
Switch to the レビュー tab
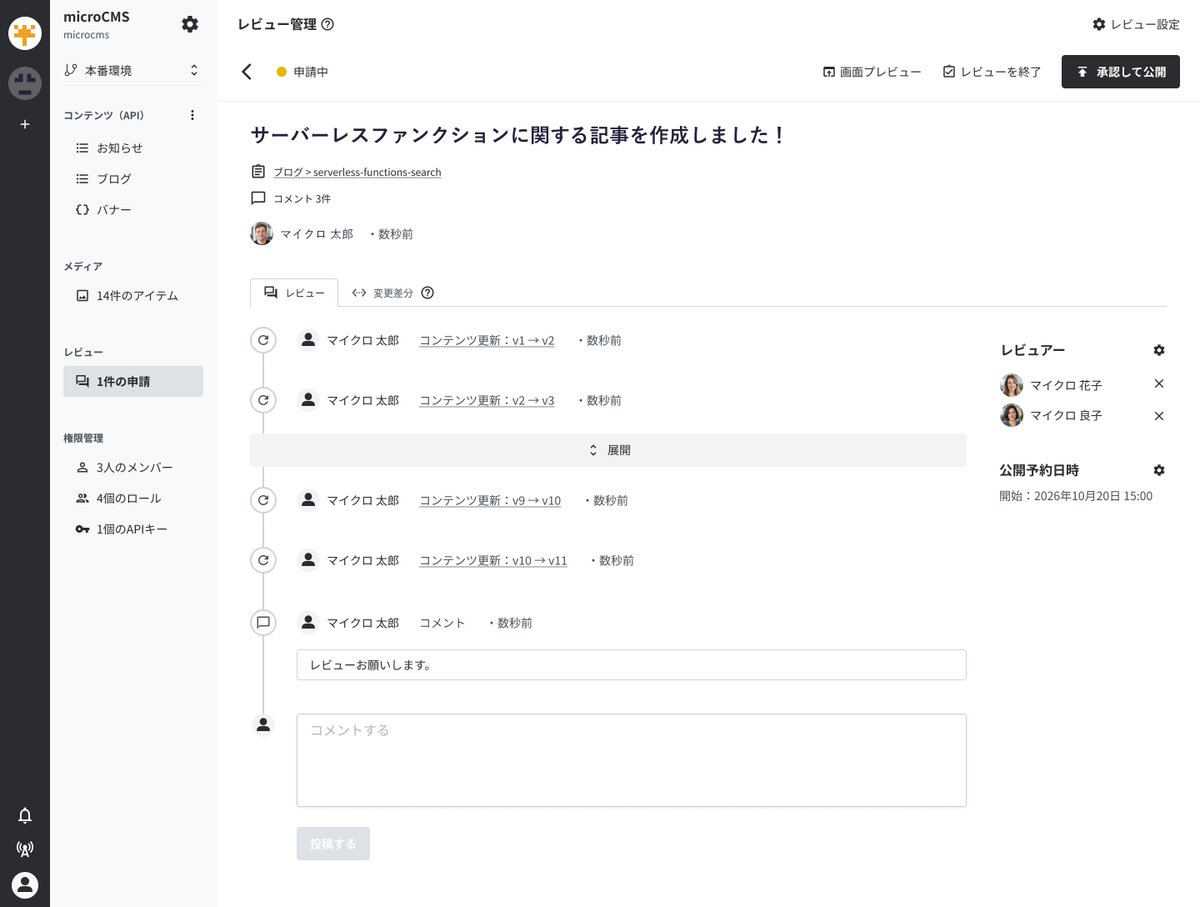294,293
